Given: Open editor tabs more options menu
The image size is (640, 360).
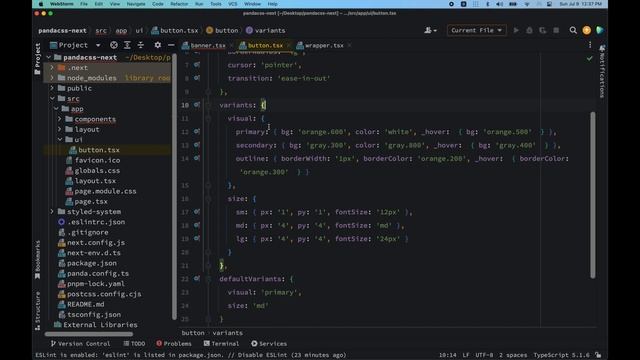Looking at the screenshot, I should coord(590,45).
